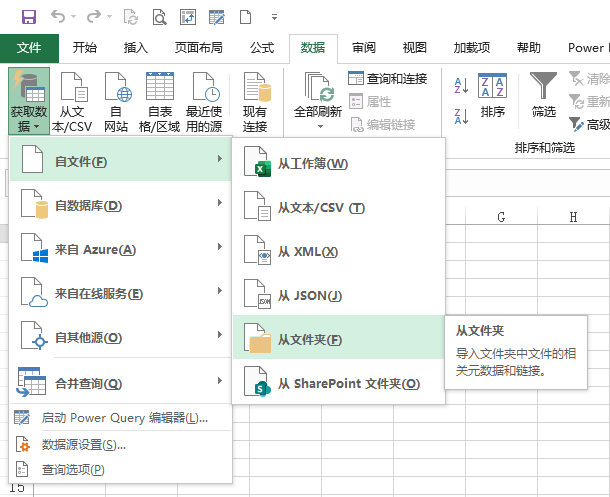The image size is (610, 497).
Task: Click 查询和连接 button
Action: [x=387, y=79]
